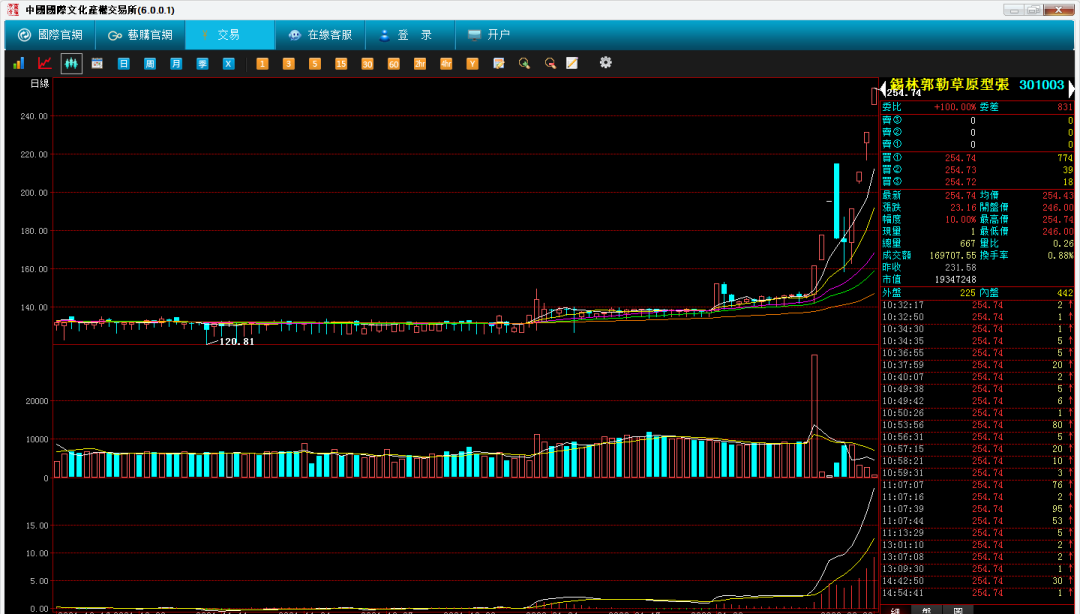The width and height of the screenshot is (1080, 614).
Task: Click the trade row at 11:07:39
Action: (x=977, y=509)
